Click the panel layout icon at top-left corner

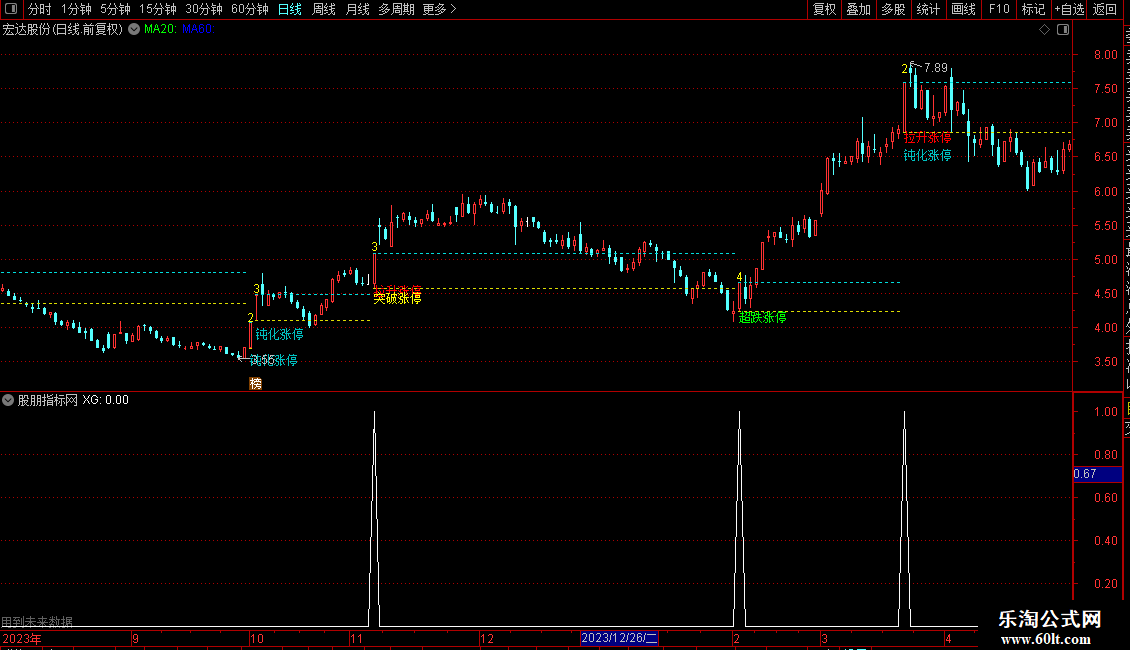pyautogui.click(x=11, y=9)
